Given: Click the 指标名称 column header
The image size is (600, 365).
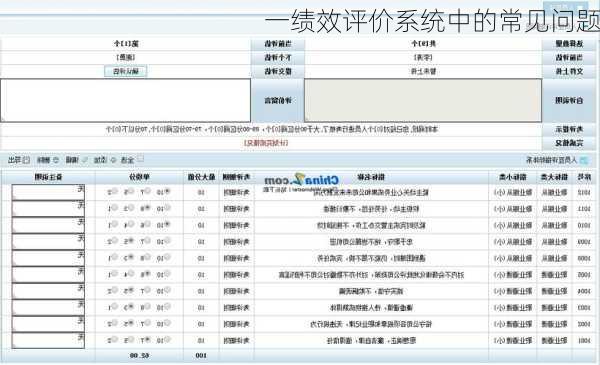Looking at the screenshot, I should pyautogui.click(x=371, y=177).
